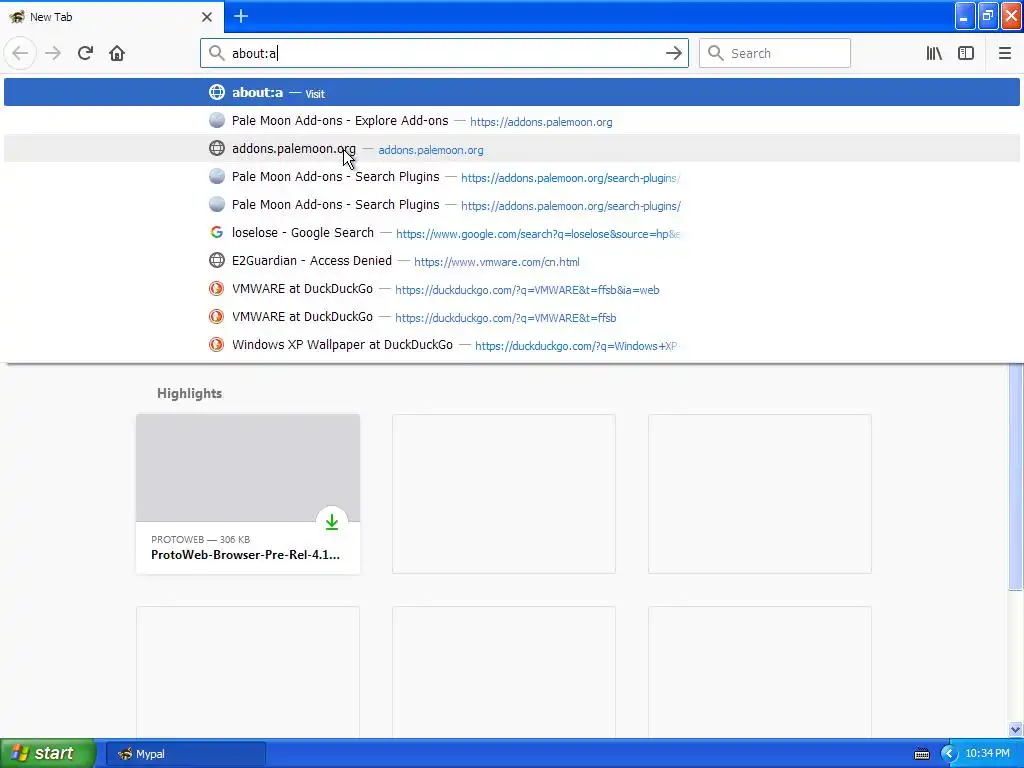1024x768 pixels.
Task: Go back using the back arrow button
Action: (x=20, y=53)
